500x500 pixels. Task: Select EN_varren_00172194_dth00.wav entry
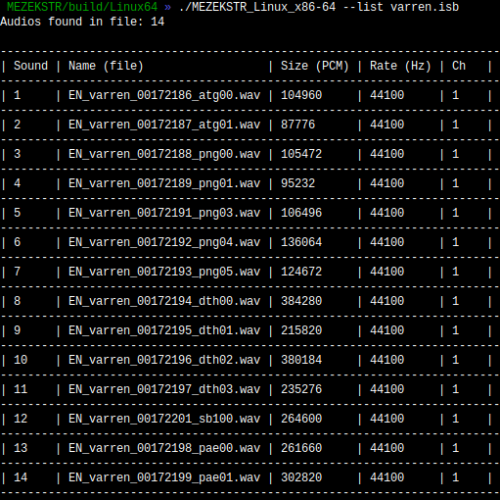point(164,301)
